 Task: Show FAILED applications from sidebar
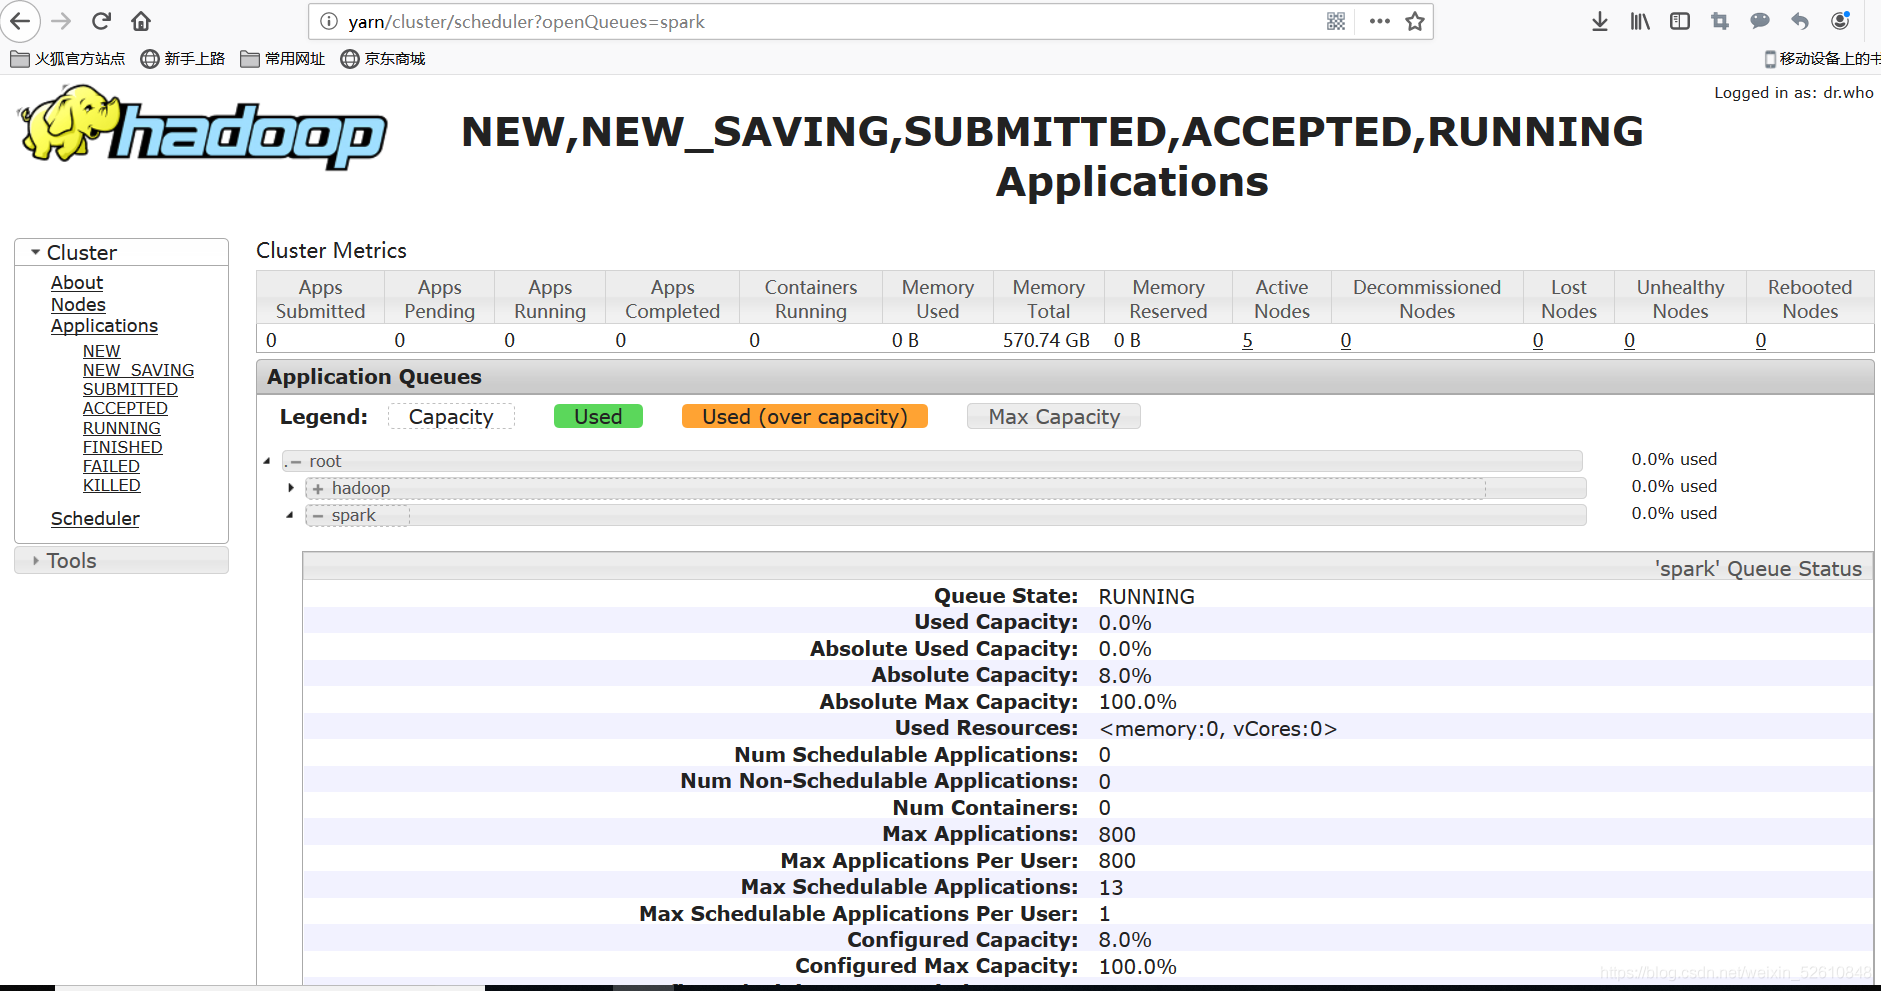[111, 466]
